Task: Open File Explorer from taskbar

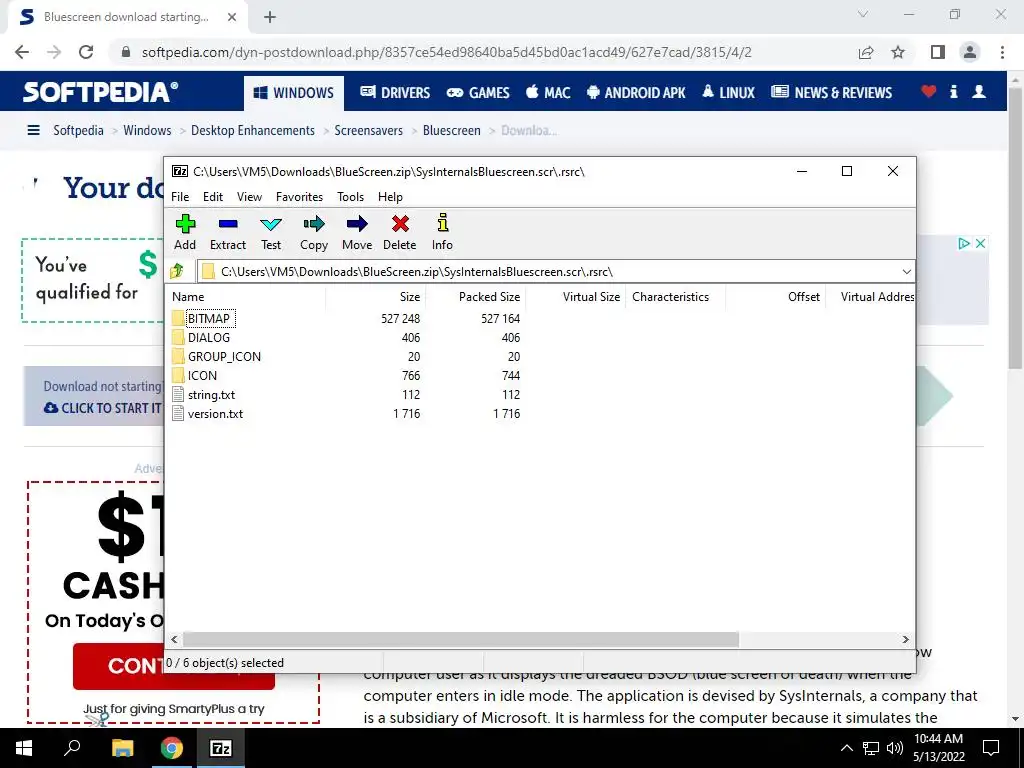Action: 122,748
